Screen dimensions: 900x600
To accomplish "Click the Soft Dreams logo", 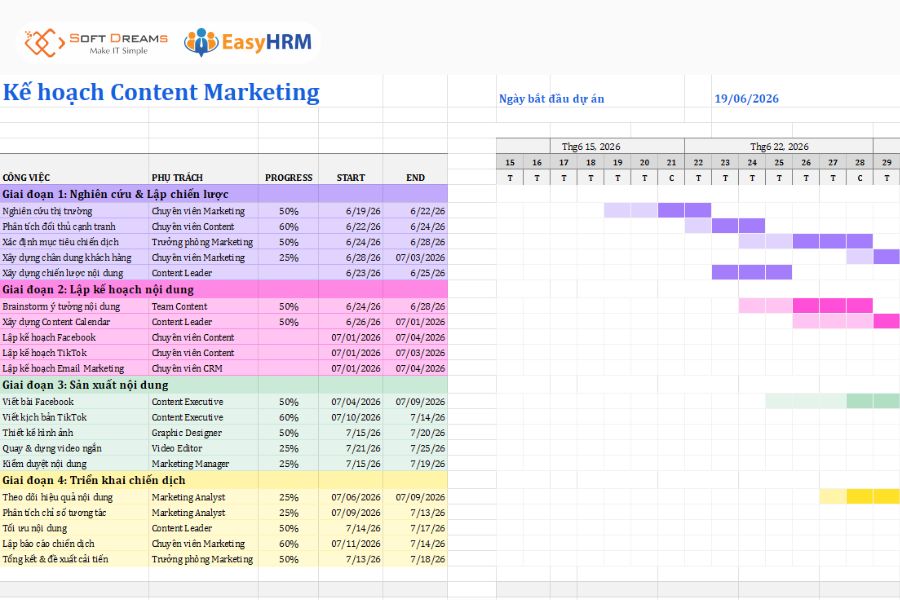I will click(x=96, y=43).
